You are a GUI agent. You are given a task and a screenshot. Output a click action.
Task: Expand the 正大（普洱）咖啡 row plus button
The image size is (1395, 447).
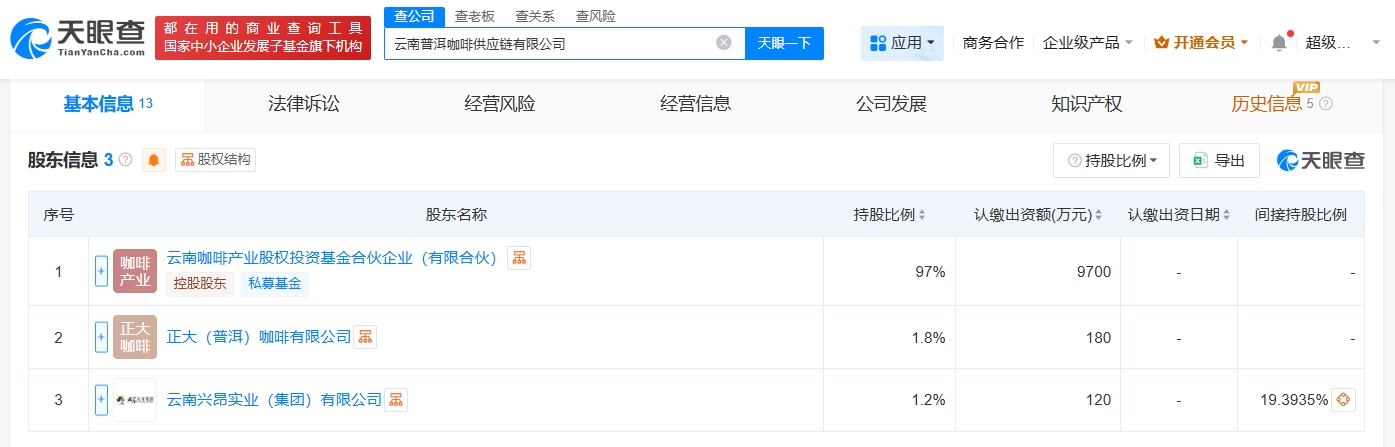[101, 337]
